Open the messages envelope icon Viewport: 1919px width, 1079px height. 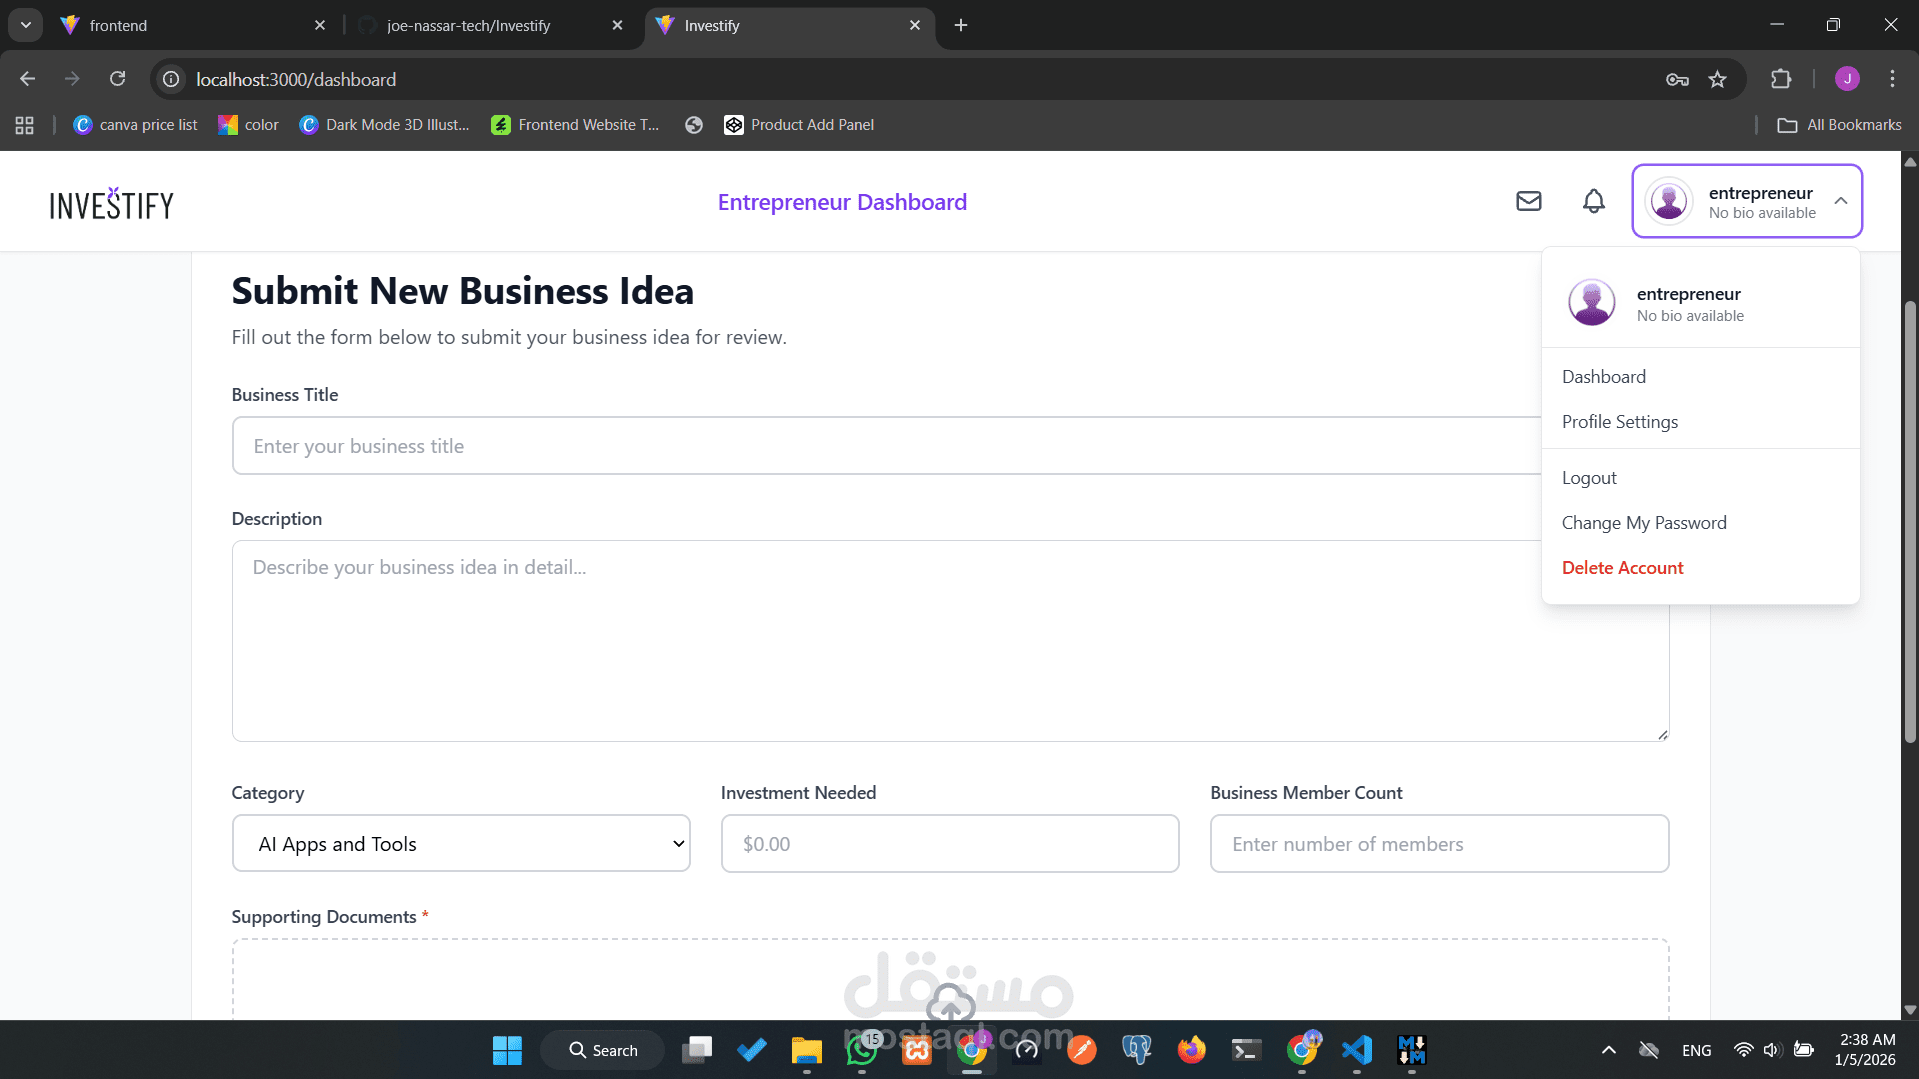(x=1528, y=201)
